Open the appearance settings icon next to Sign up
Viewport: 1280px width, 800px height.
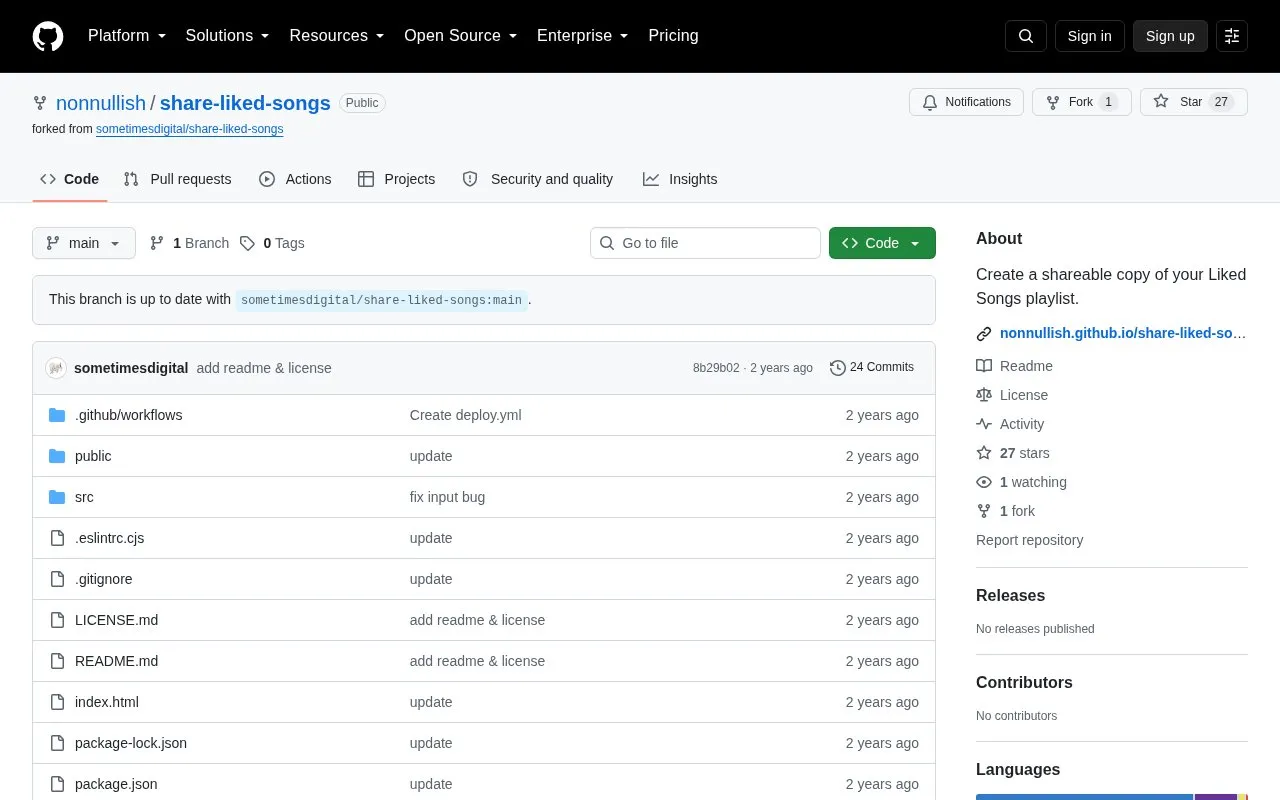(x=1232, y=36)
